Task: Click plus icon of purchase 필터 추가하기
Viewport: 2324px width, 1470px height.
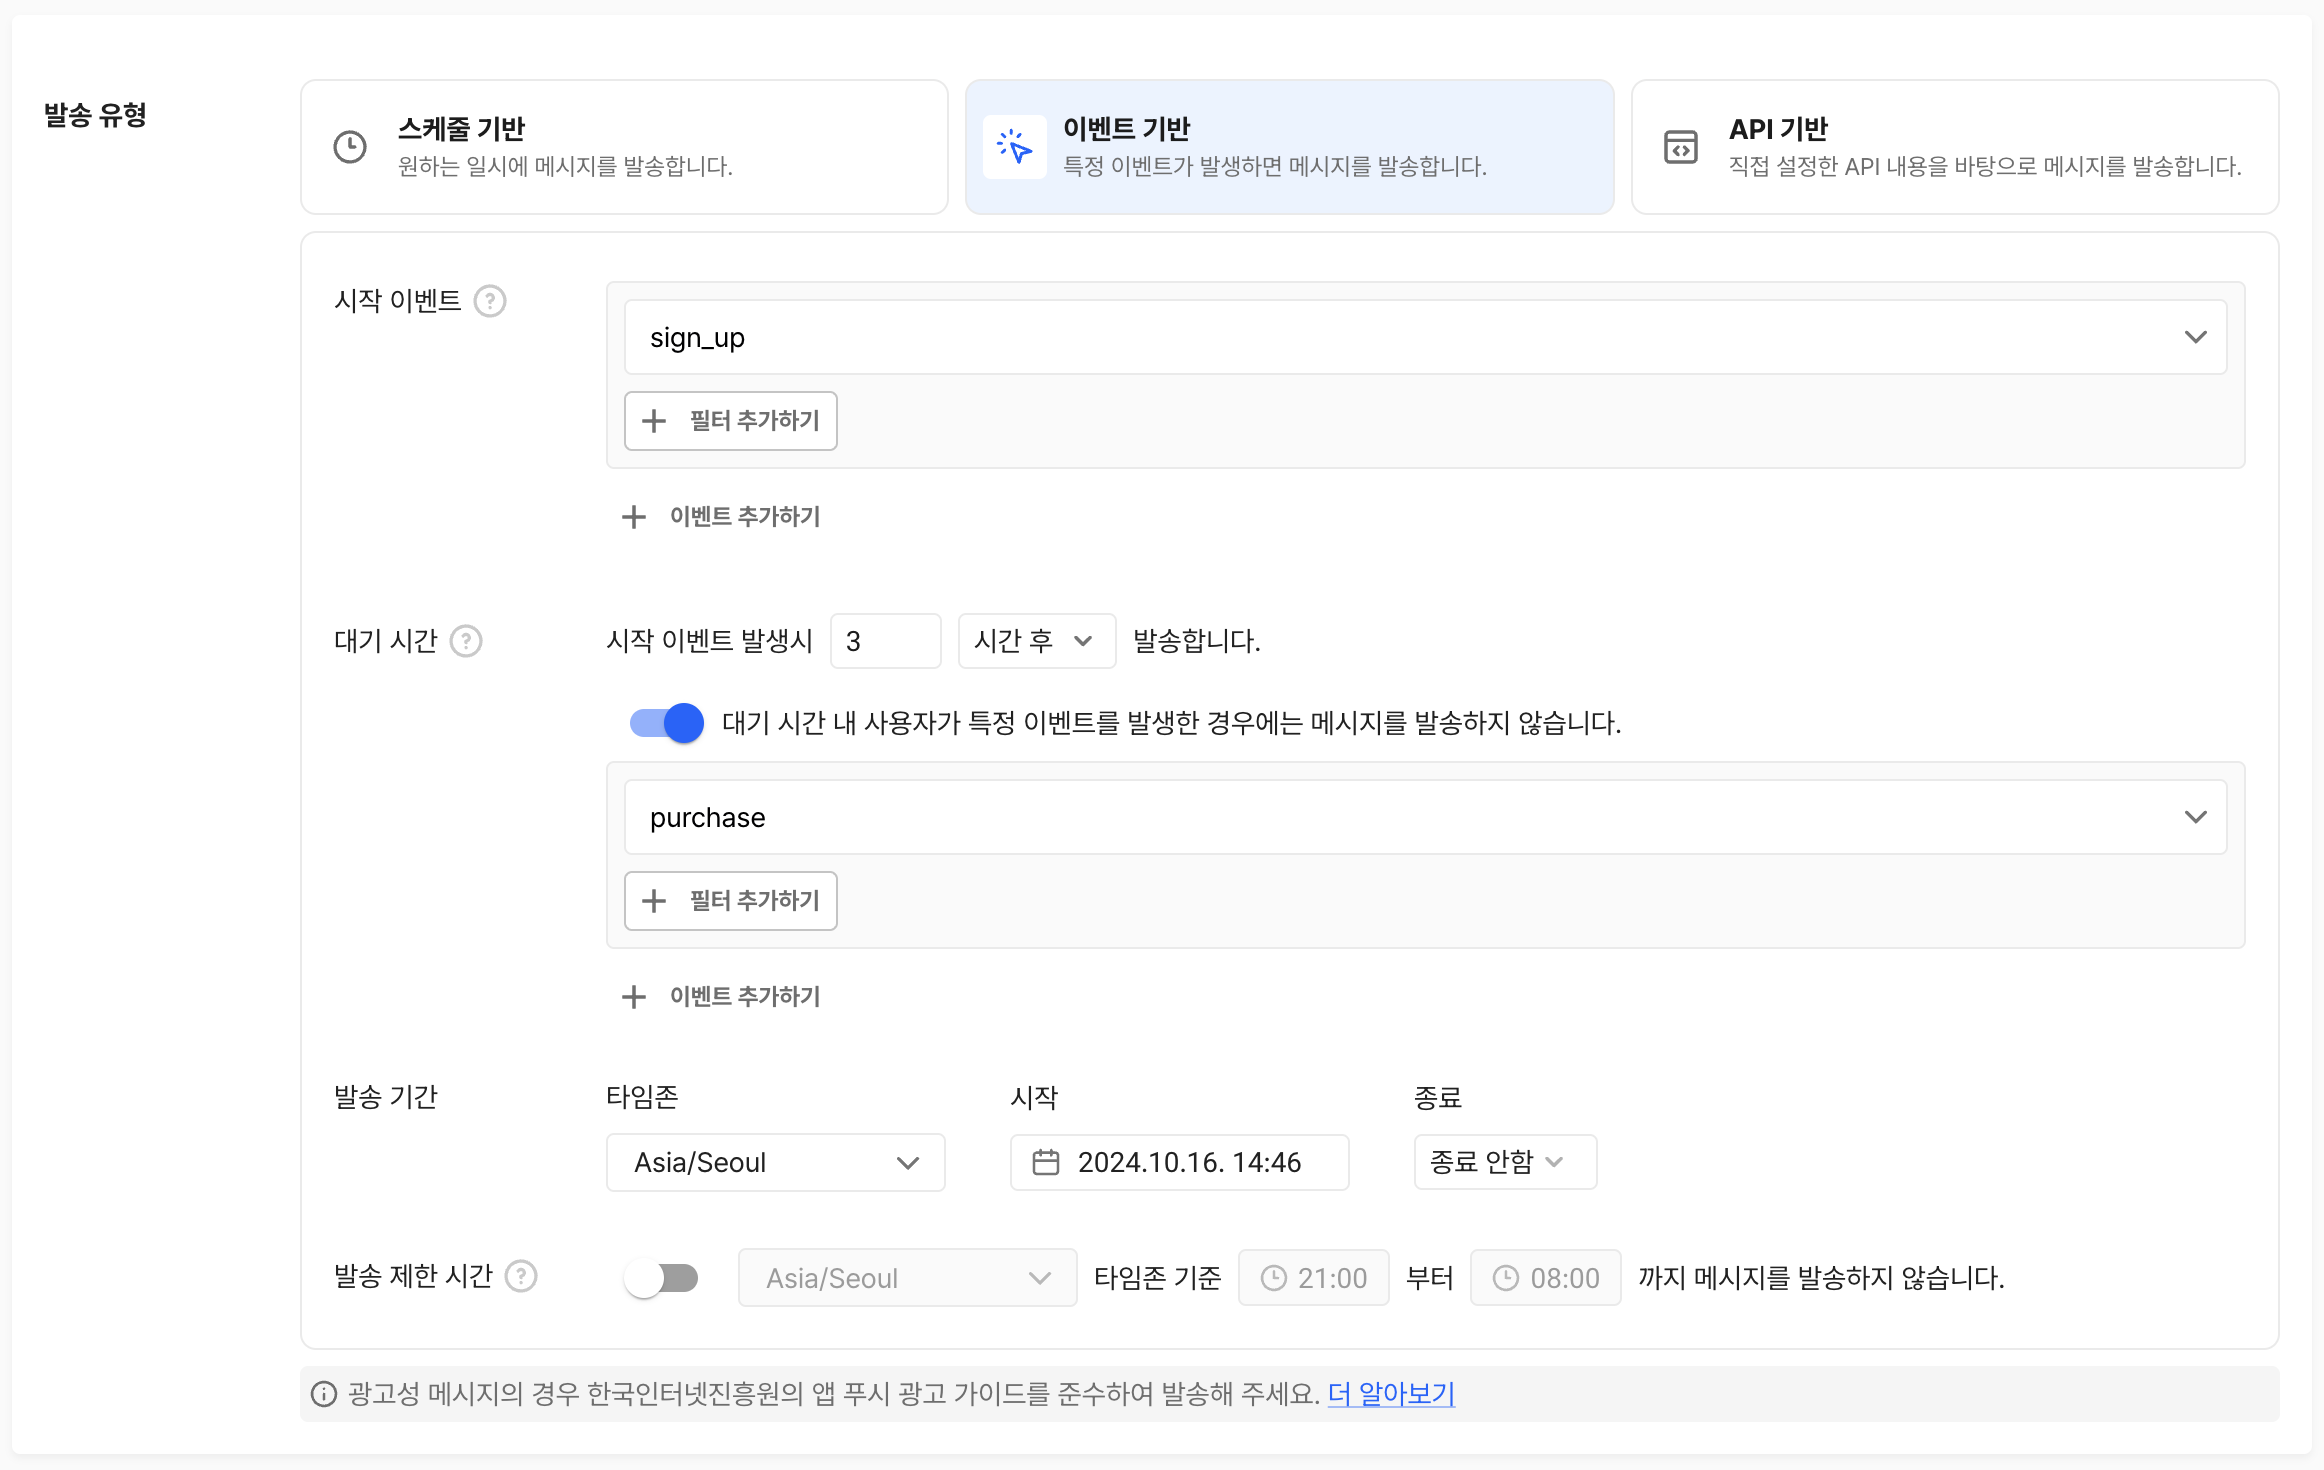Action: (654, 901)
